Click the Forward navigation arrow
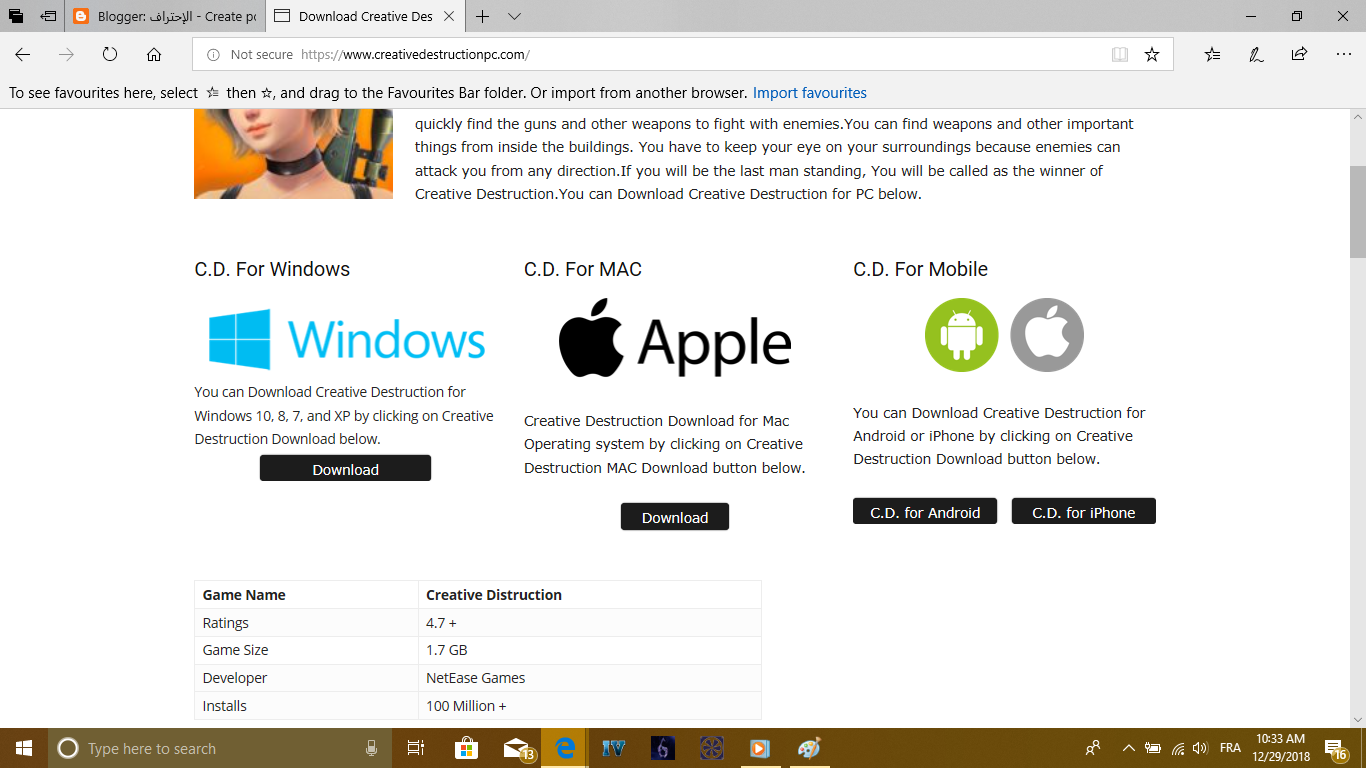 [x=66, y=54]
